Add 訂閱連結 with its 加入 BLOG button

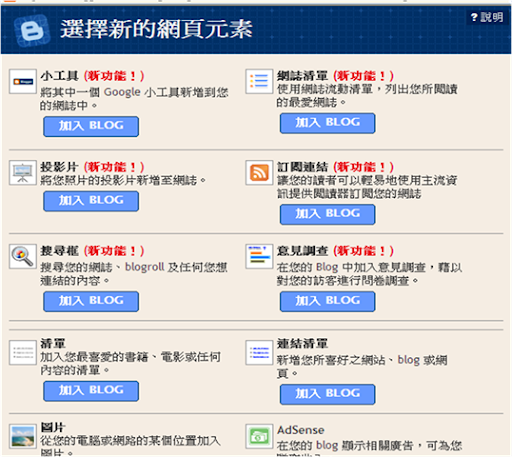327,214
